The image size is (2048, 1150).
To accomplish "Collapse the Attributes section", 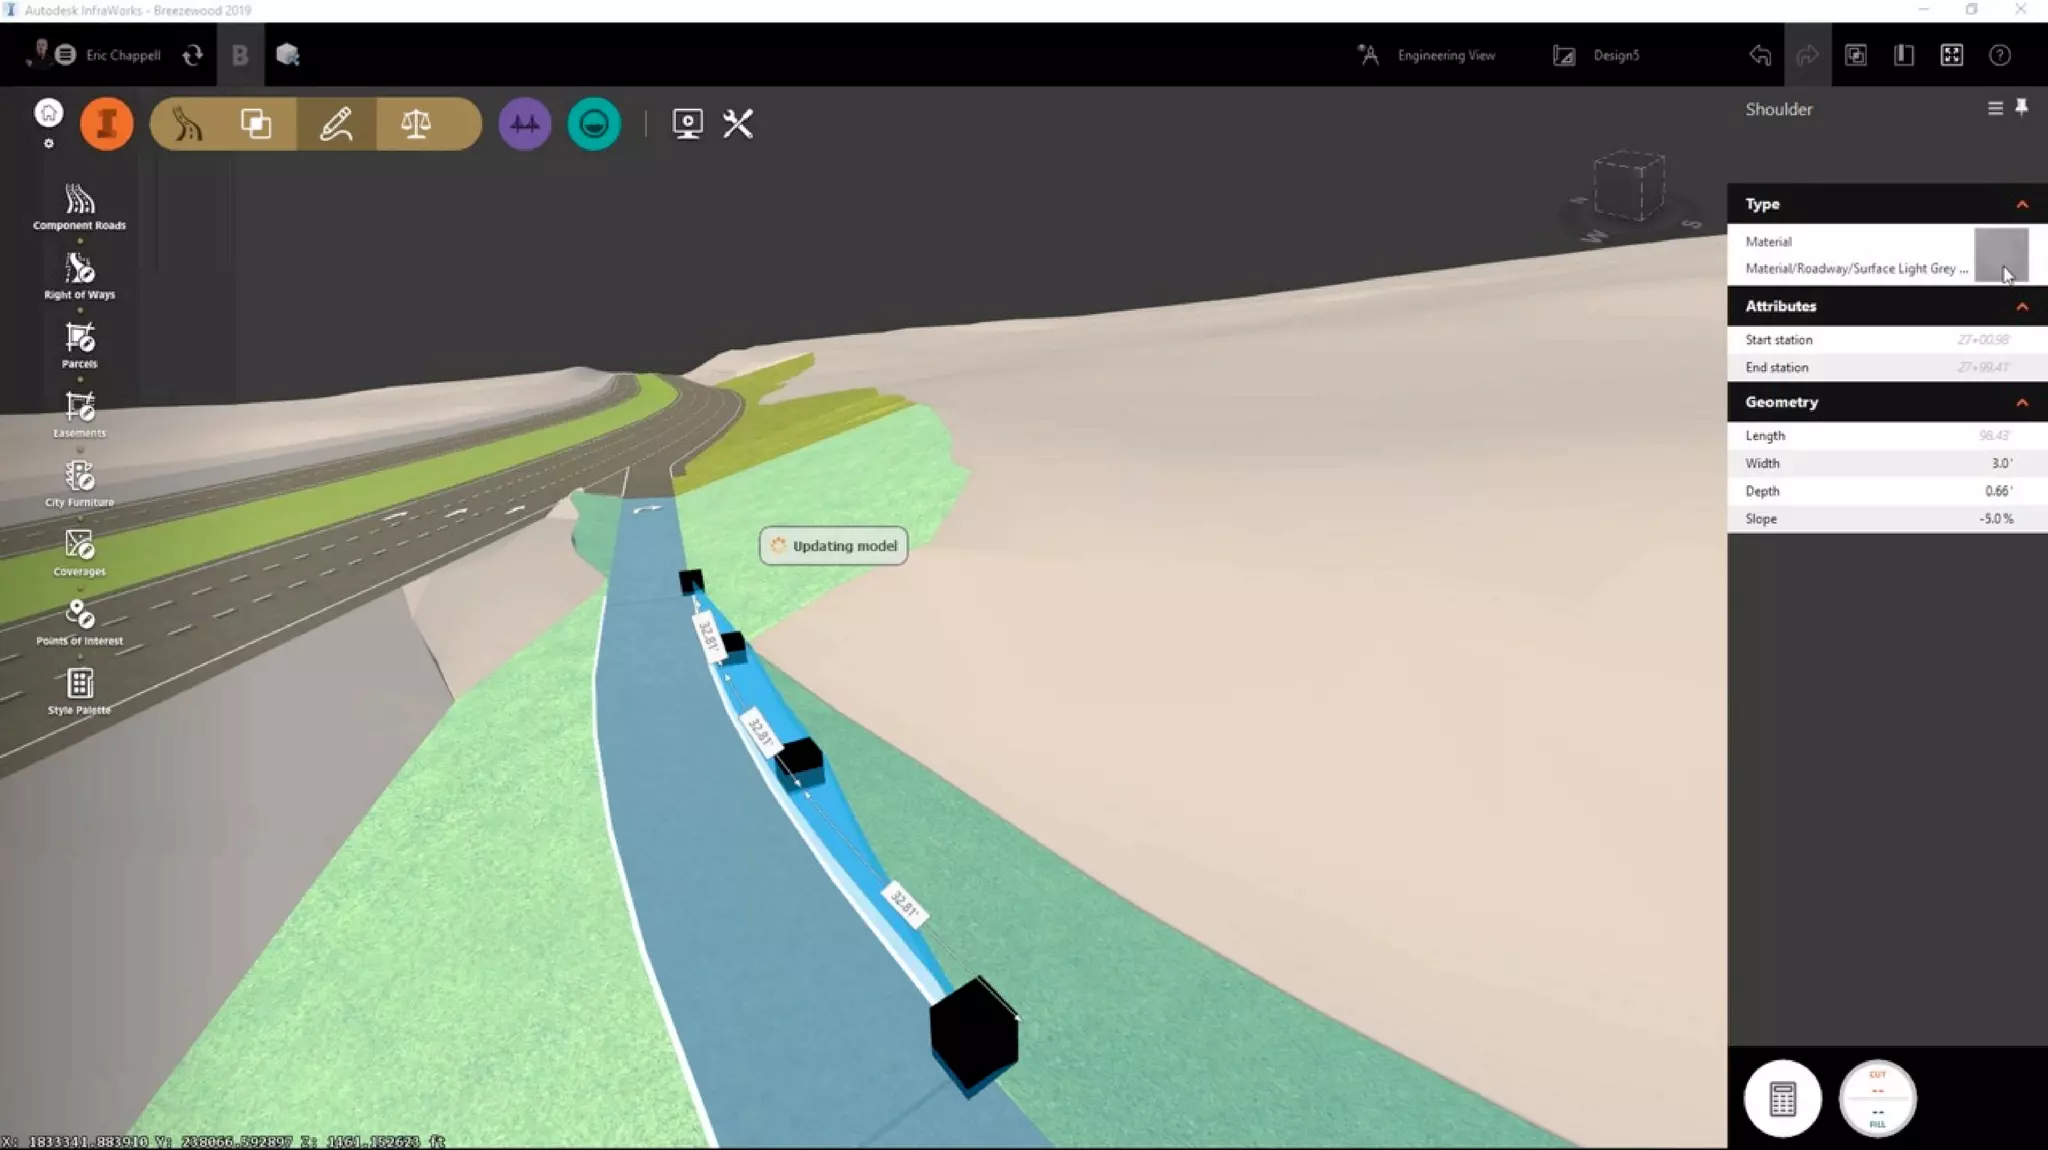I will pos(2021,306).
